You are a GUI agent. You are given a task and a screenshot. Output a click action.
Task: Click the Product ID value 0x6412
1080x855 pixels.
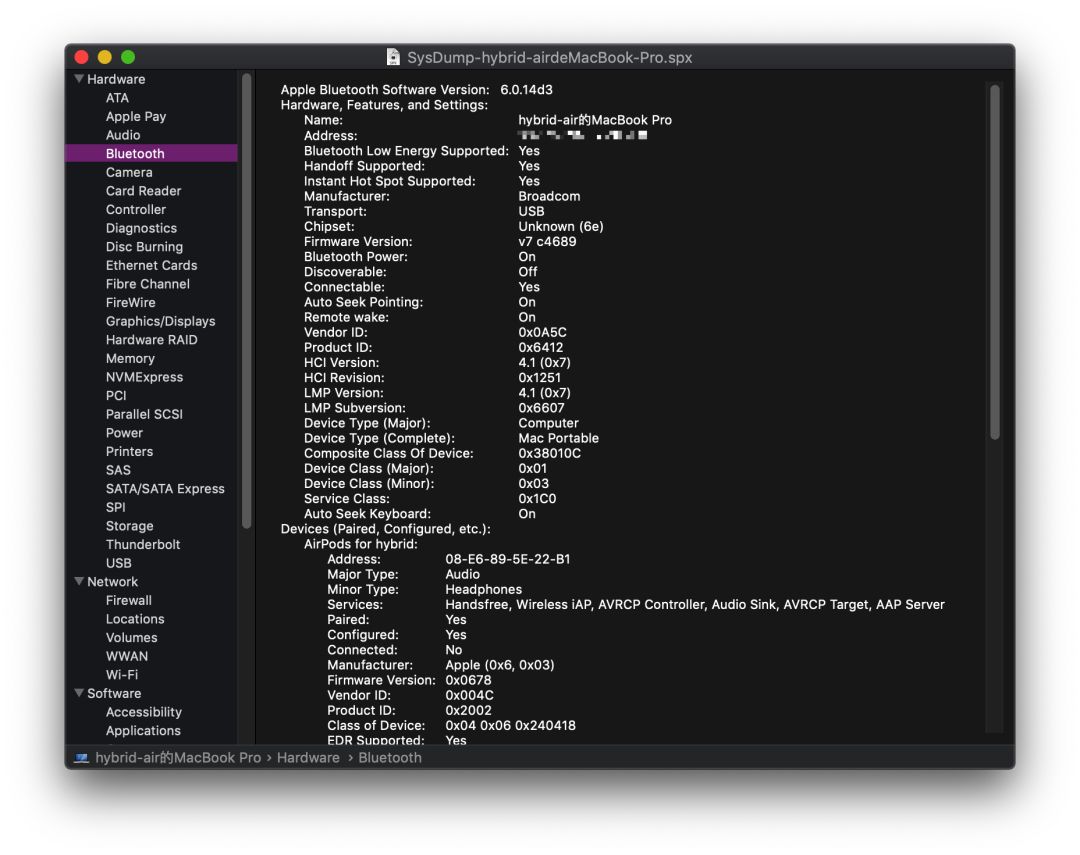coord(541,347)
